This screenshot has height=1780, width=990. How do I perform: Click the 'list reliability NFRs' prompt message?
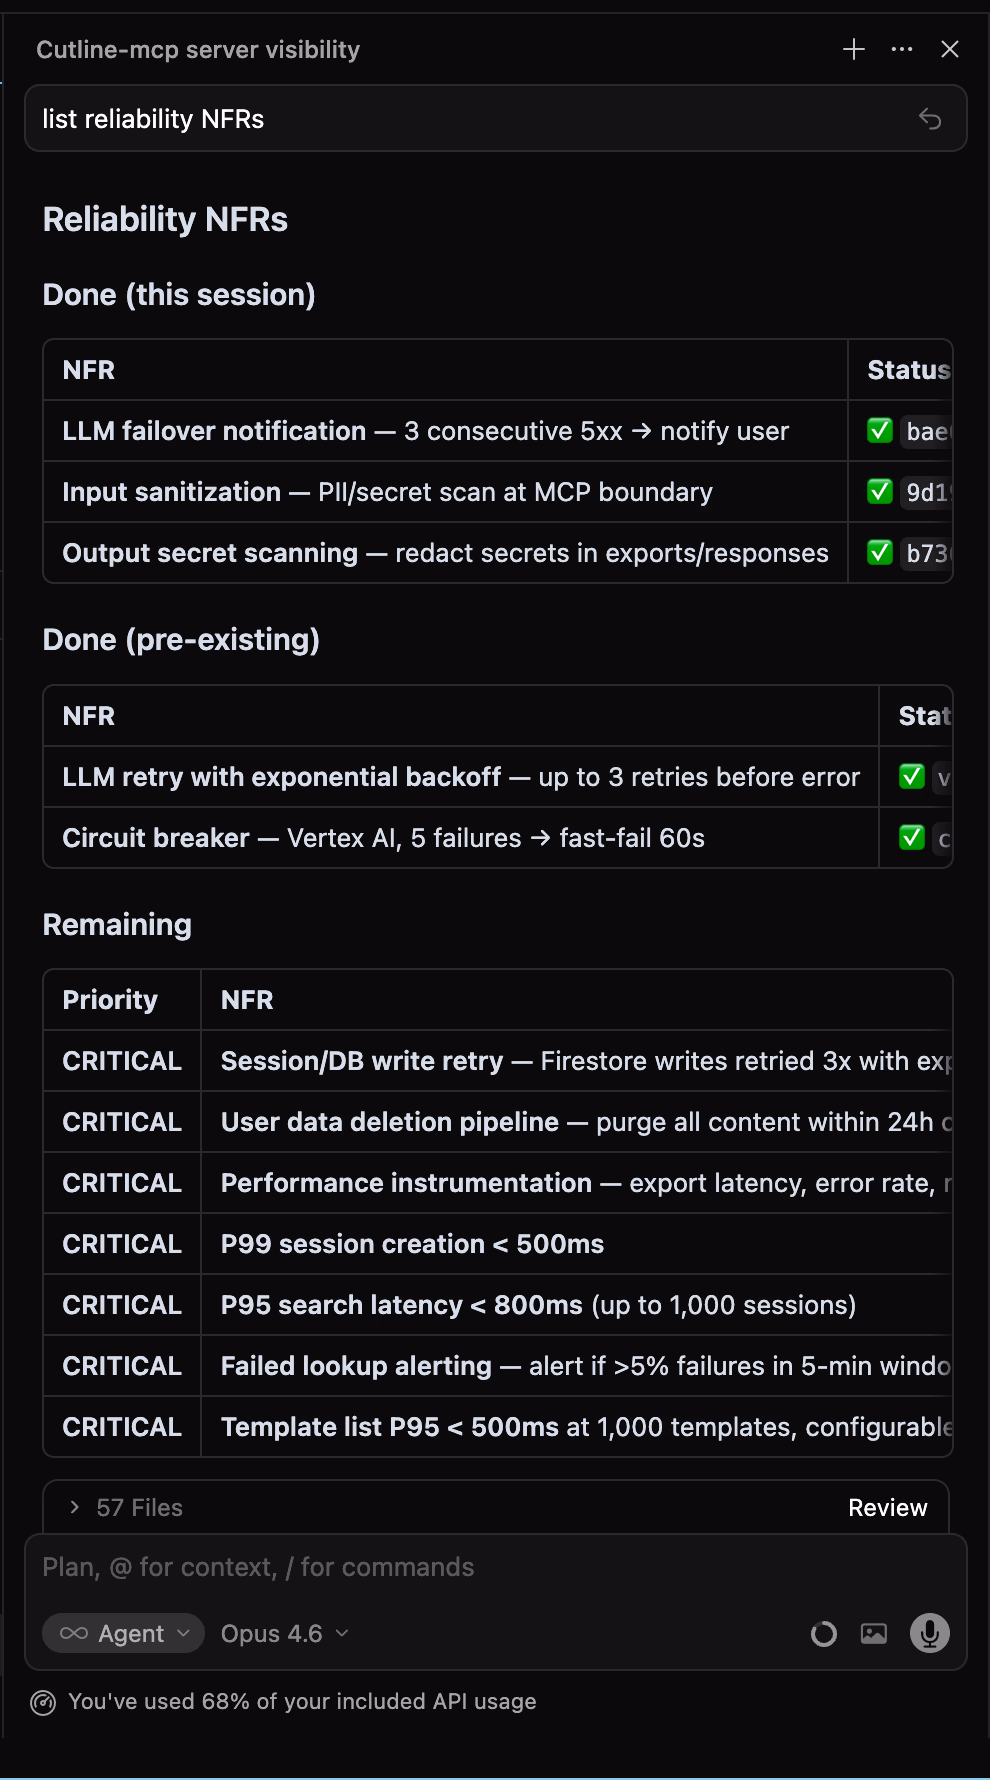[x=153, y=119]
